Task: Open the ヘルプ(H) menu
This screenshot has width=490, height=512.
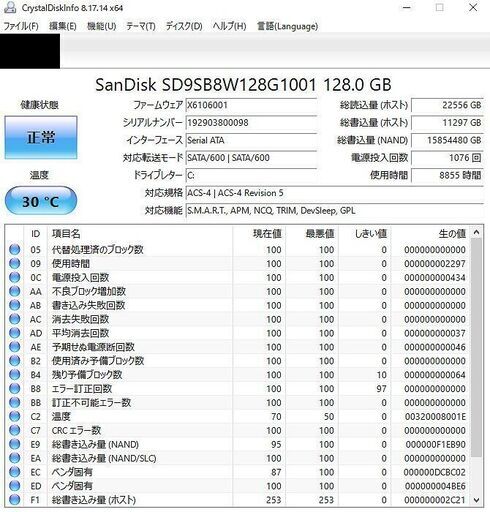Action: (x=229, y=26)
